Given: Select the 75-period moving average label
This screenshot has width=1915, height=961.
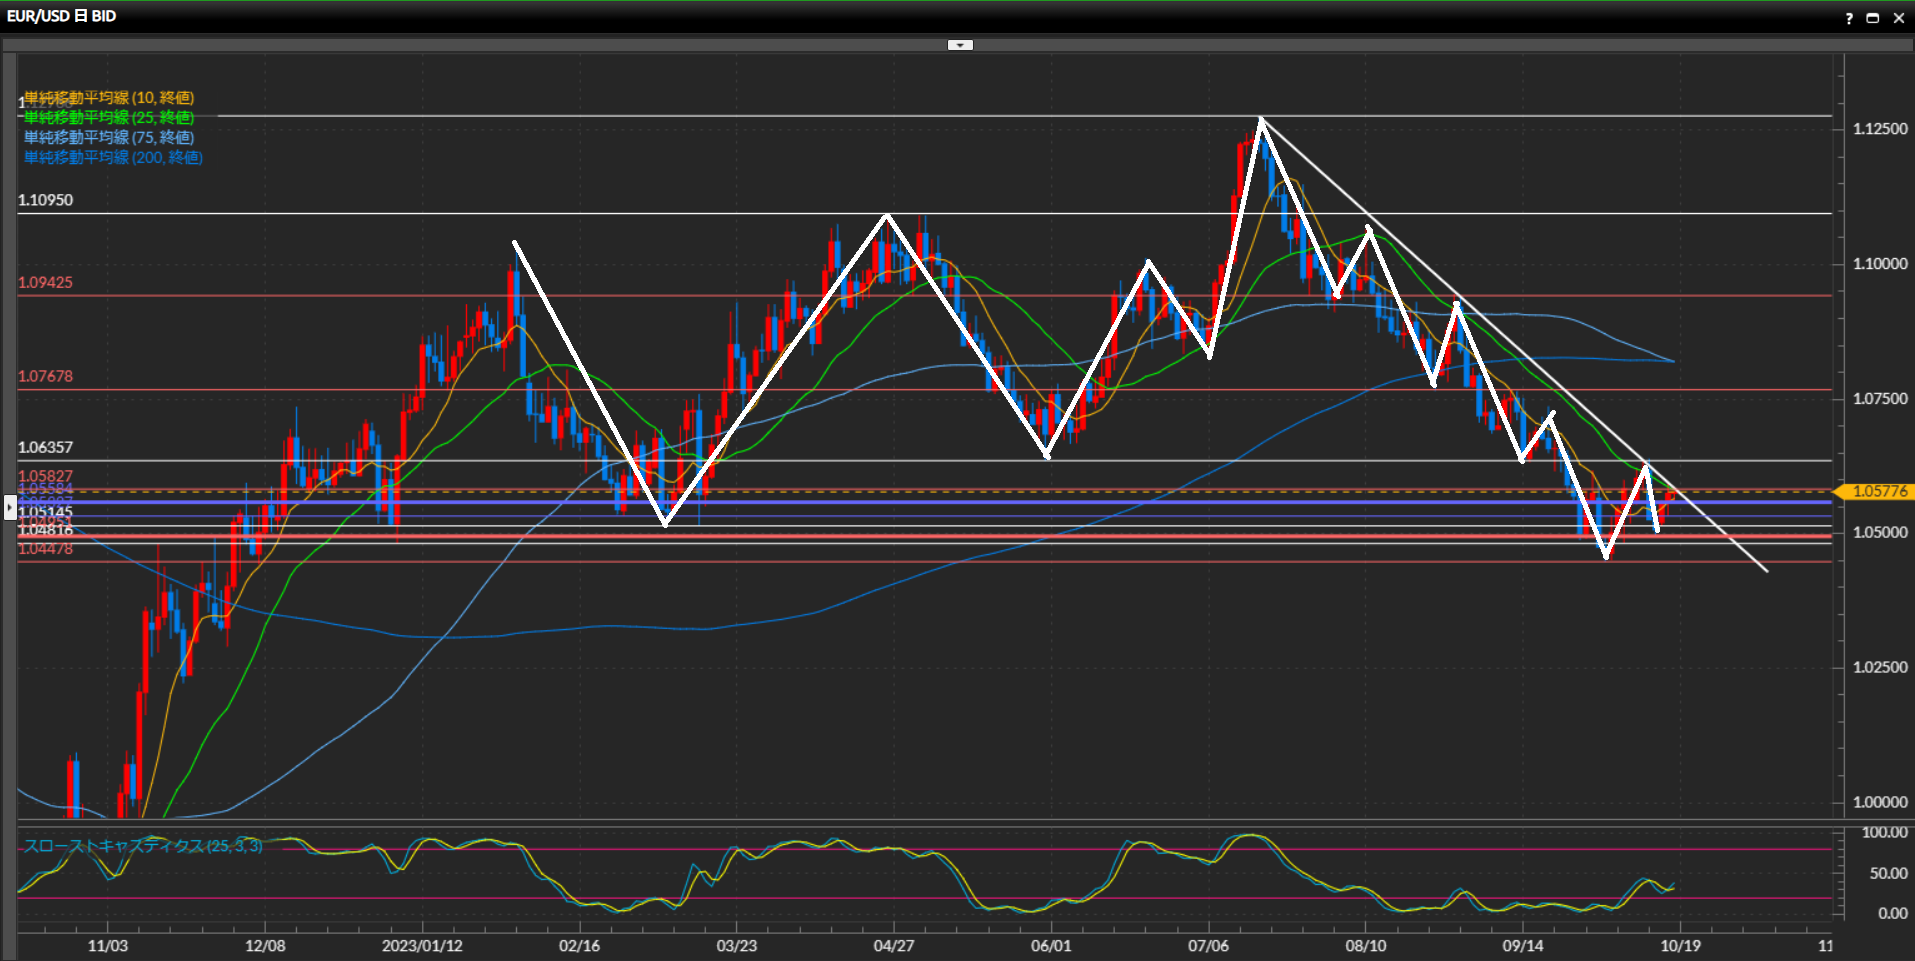Looking at the screenshot, I should (x=109, y=138).
